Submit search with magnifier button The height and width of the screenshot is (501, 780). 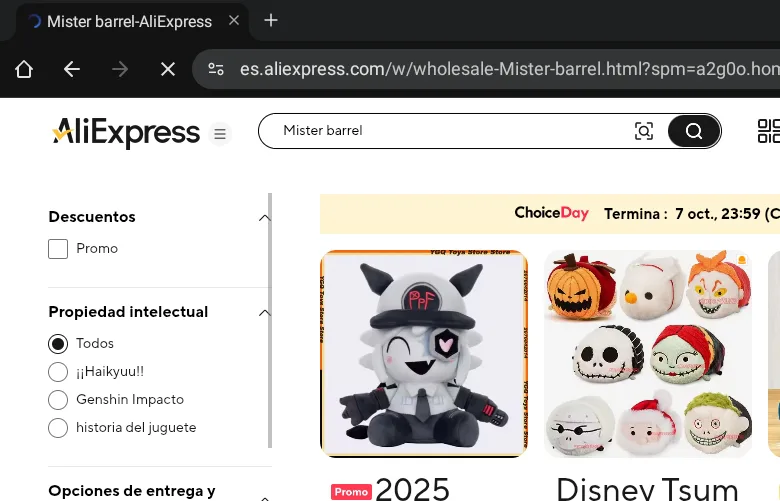693,131
